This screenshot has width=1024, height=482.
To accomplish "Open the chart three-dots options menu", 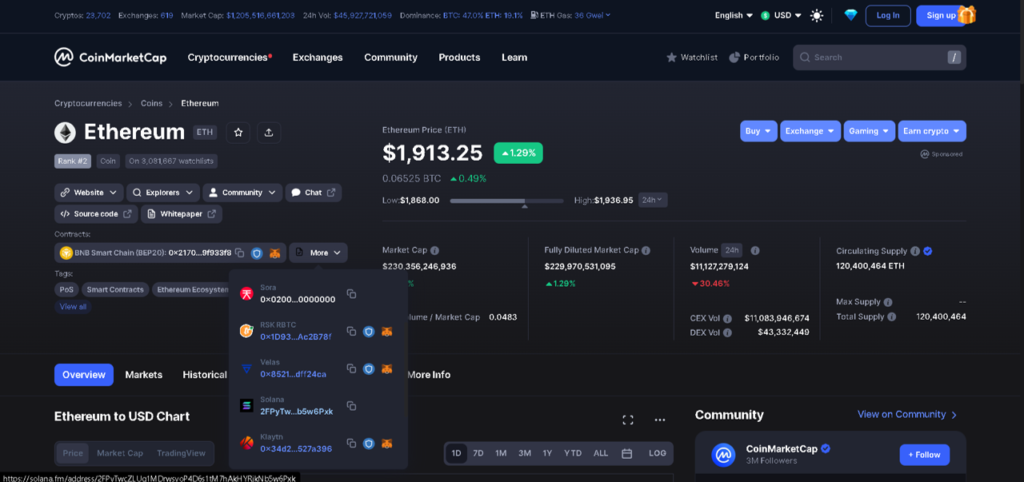I will 660,420.
